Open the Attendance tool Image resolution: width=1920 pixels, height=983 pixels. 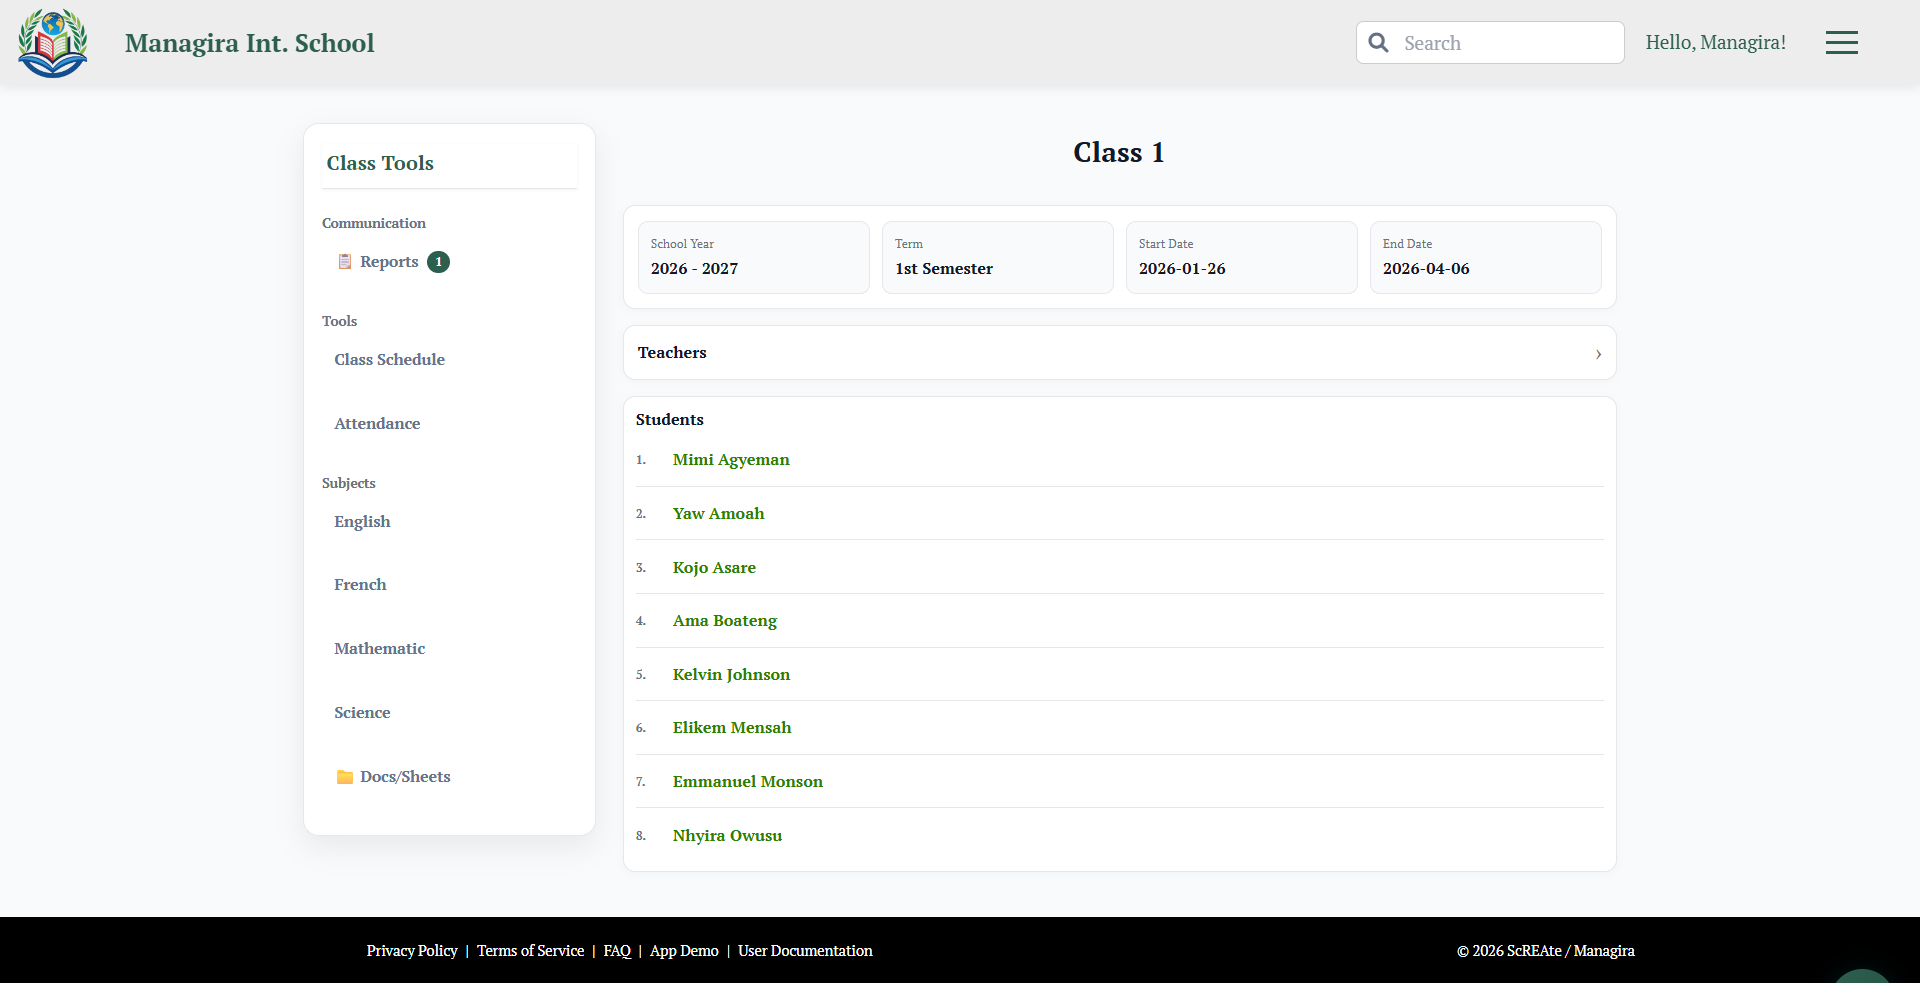[377, 423]
